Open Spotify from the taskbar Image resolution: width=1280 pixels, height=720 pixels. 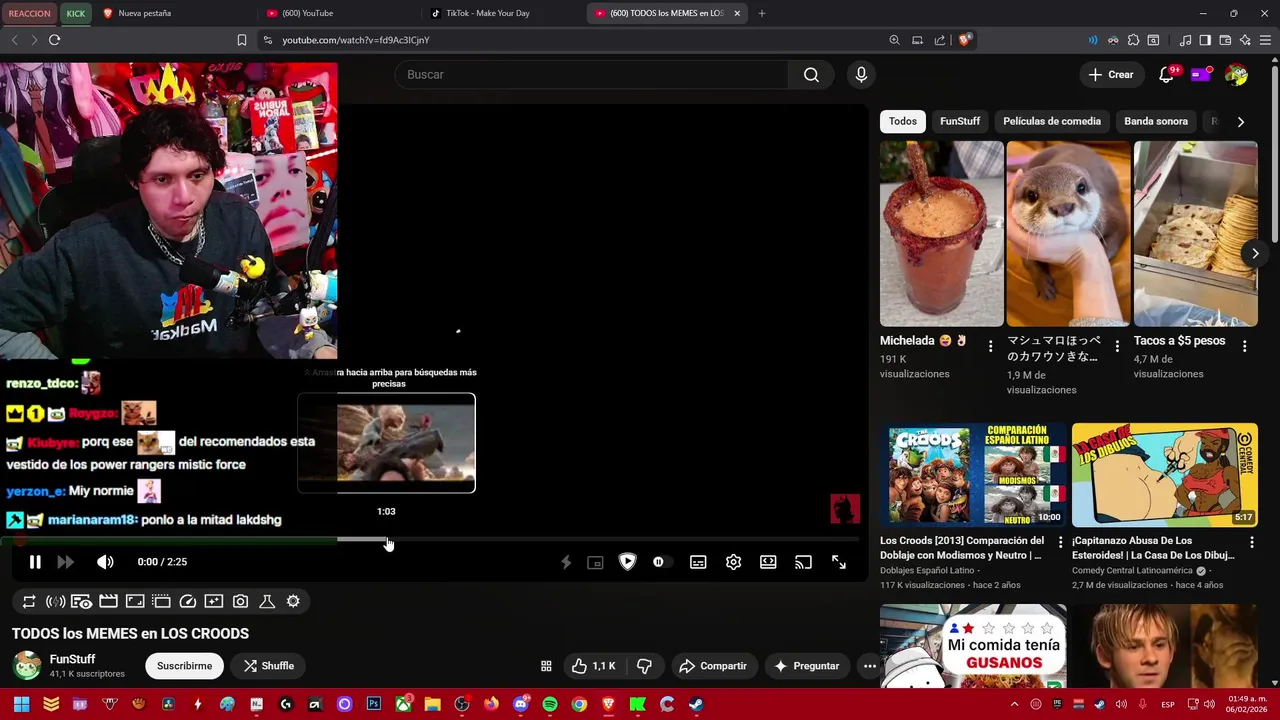point(549,704)
